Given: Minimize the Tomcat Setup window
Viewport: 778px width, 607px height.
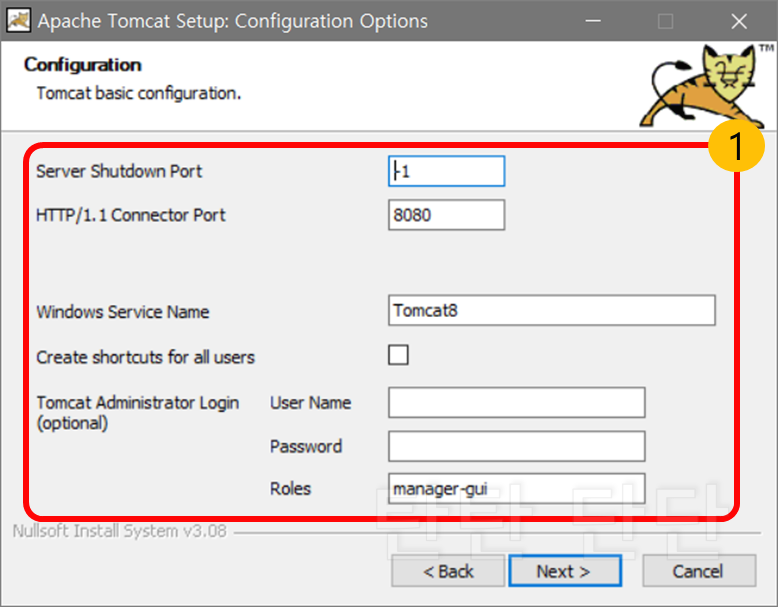Looking at the screenshot, I should coord(593,21).
